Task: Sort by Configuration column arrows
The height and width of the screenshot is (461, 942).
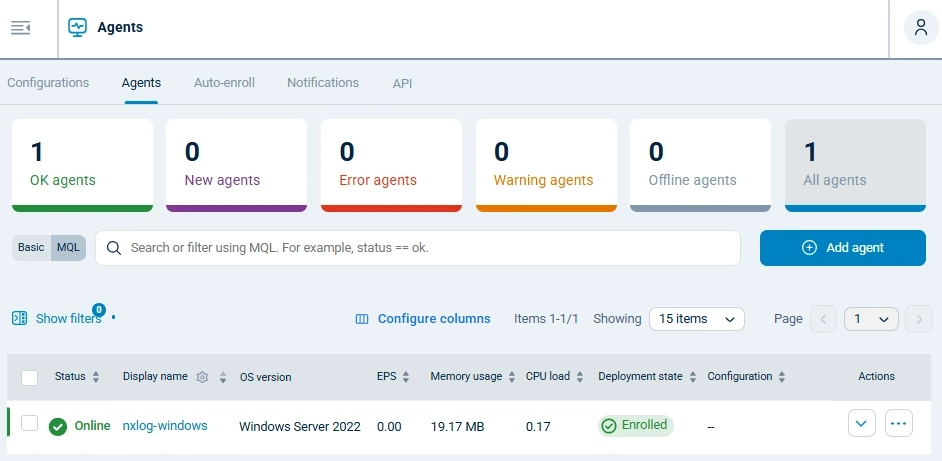Action: point(782,377)
